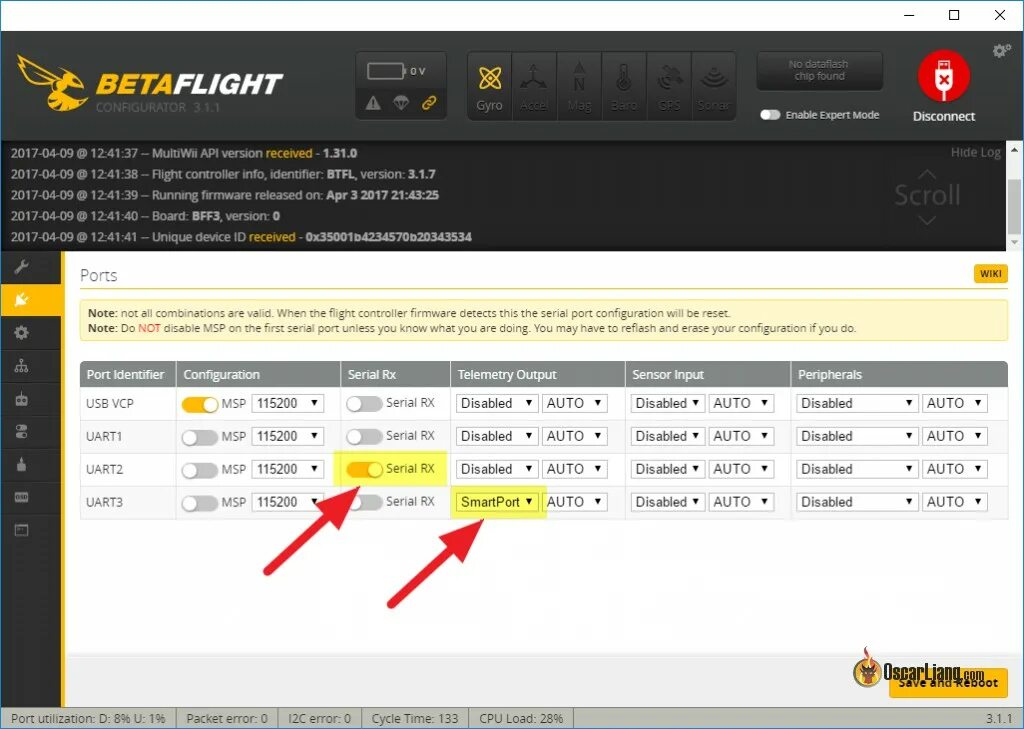Click the warning triangle status icon

373,103
